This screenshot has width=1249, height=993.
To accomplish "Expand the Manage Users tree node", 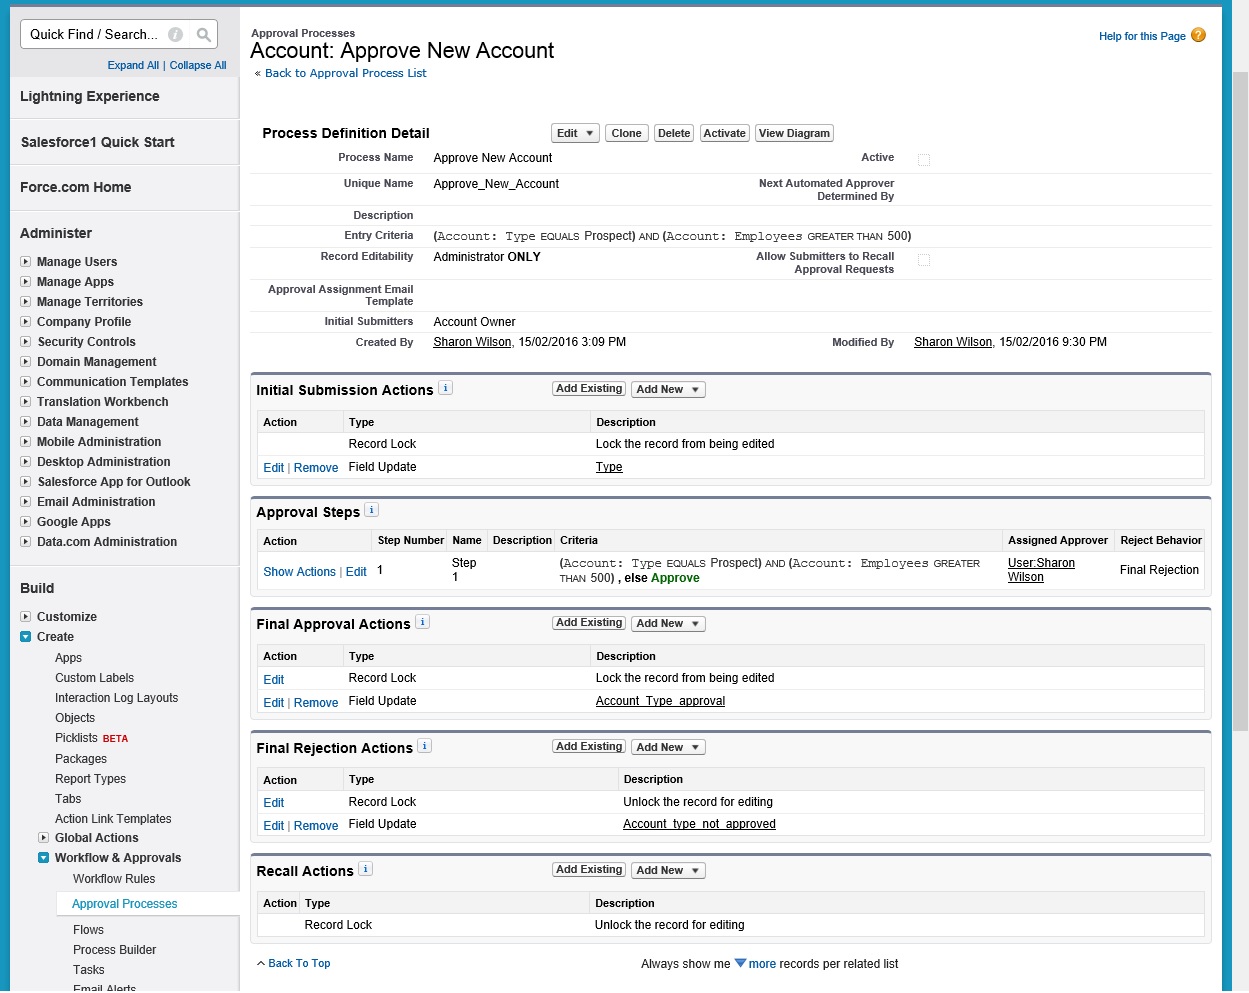I will pyautogui.click(x=26, y=262).
